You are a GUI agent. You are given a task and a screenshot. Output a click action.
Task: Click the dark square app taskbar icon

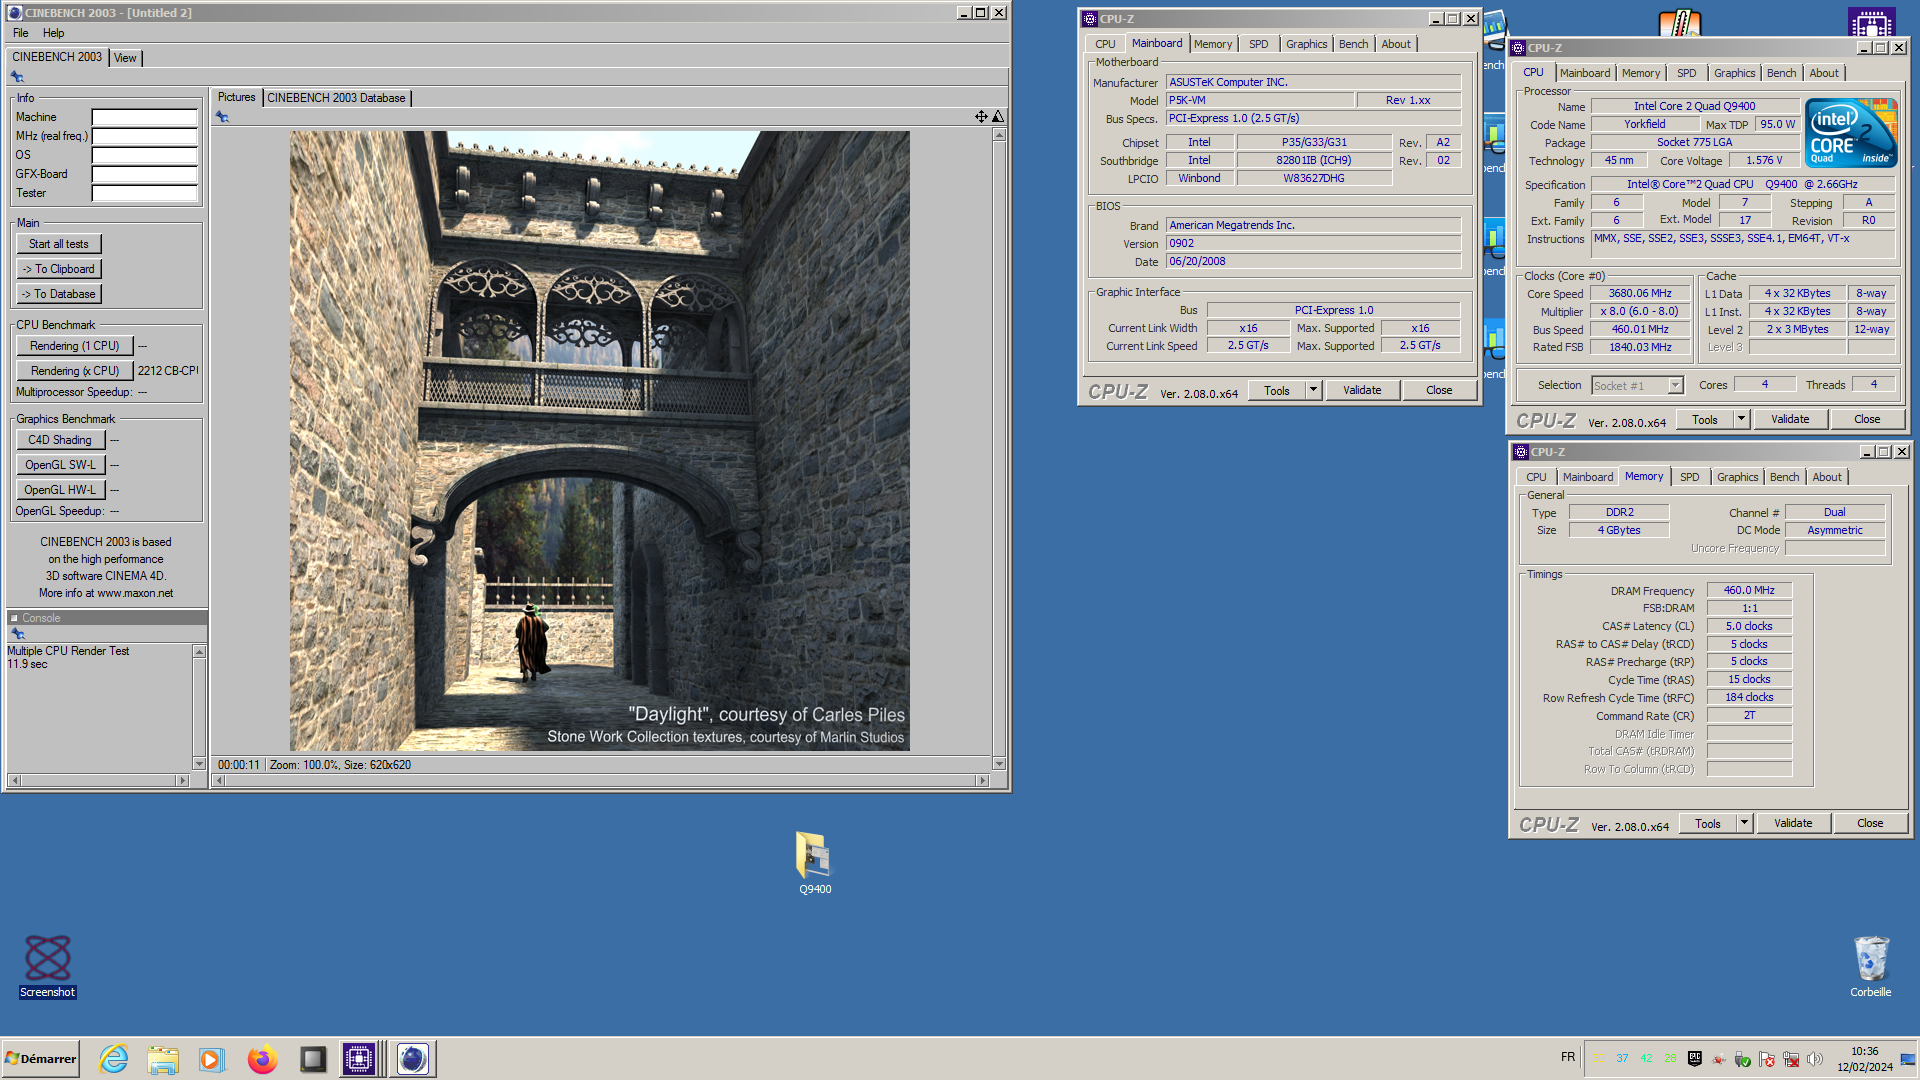pyautogui.click(x=313, y=1059)
